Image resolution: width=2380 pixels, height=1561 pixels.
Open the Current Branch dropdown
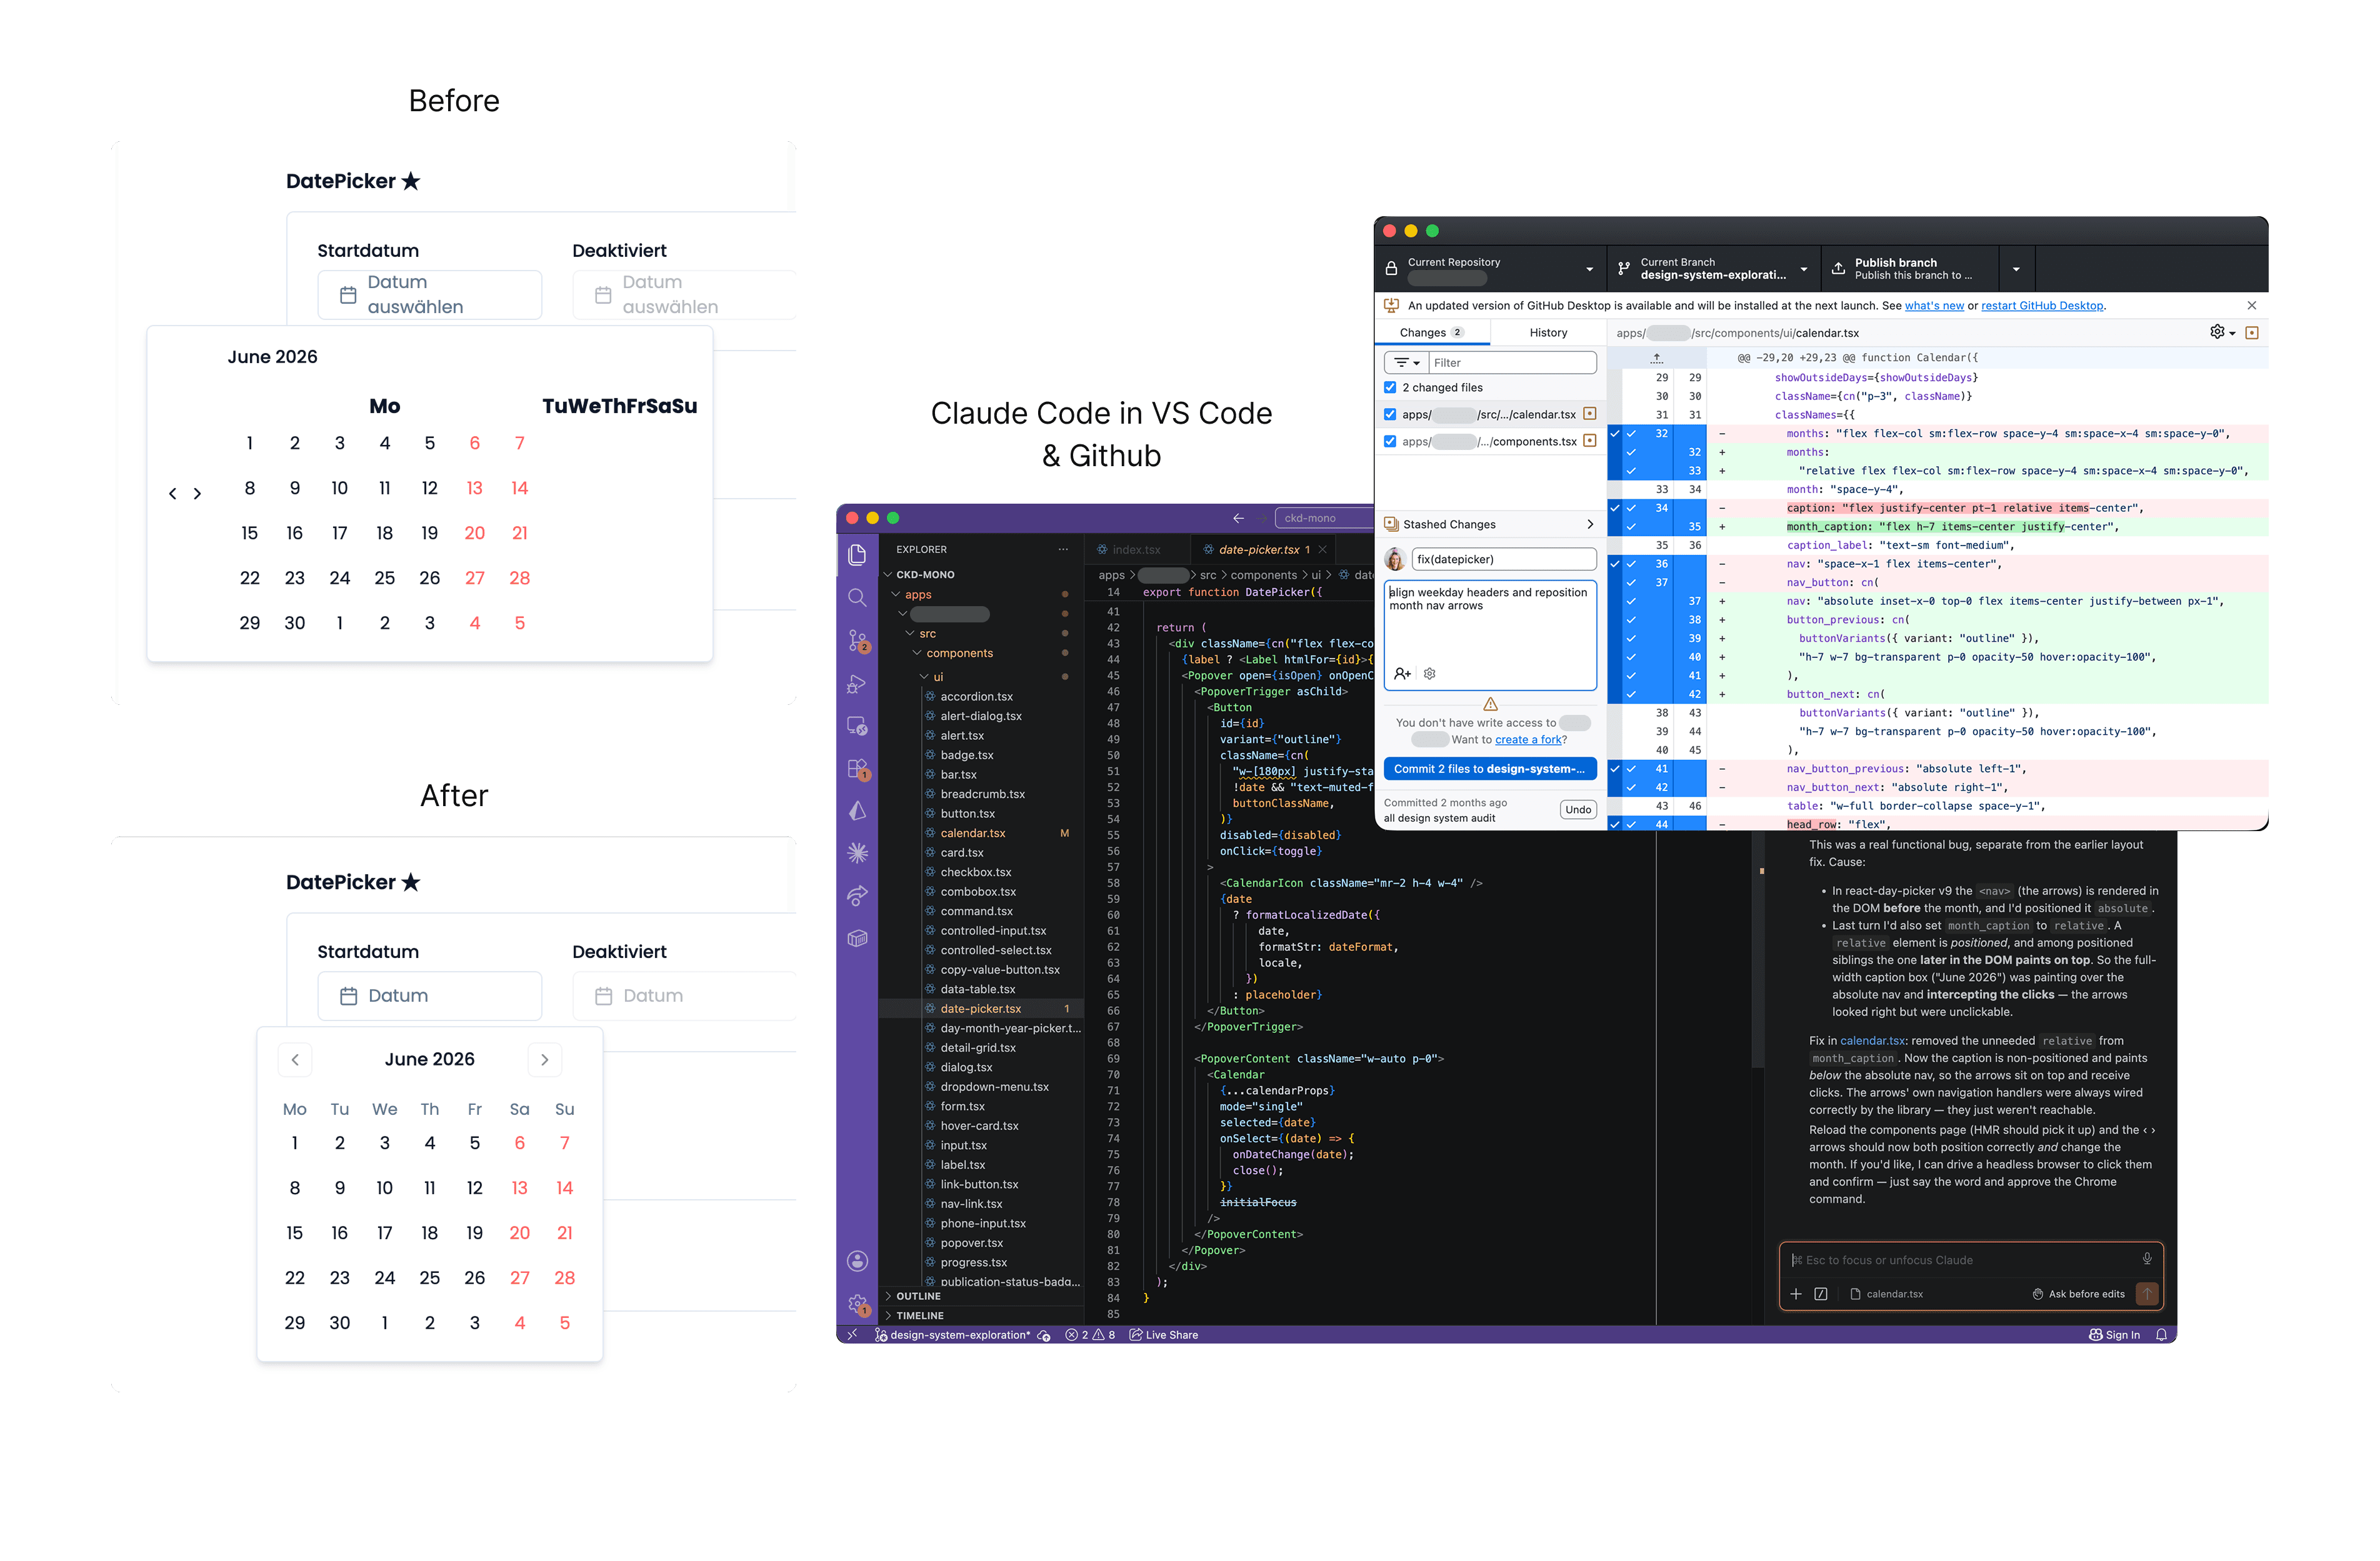click(1714, 268)
